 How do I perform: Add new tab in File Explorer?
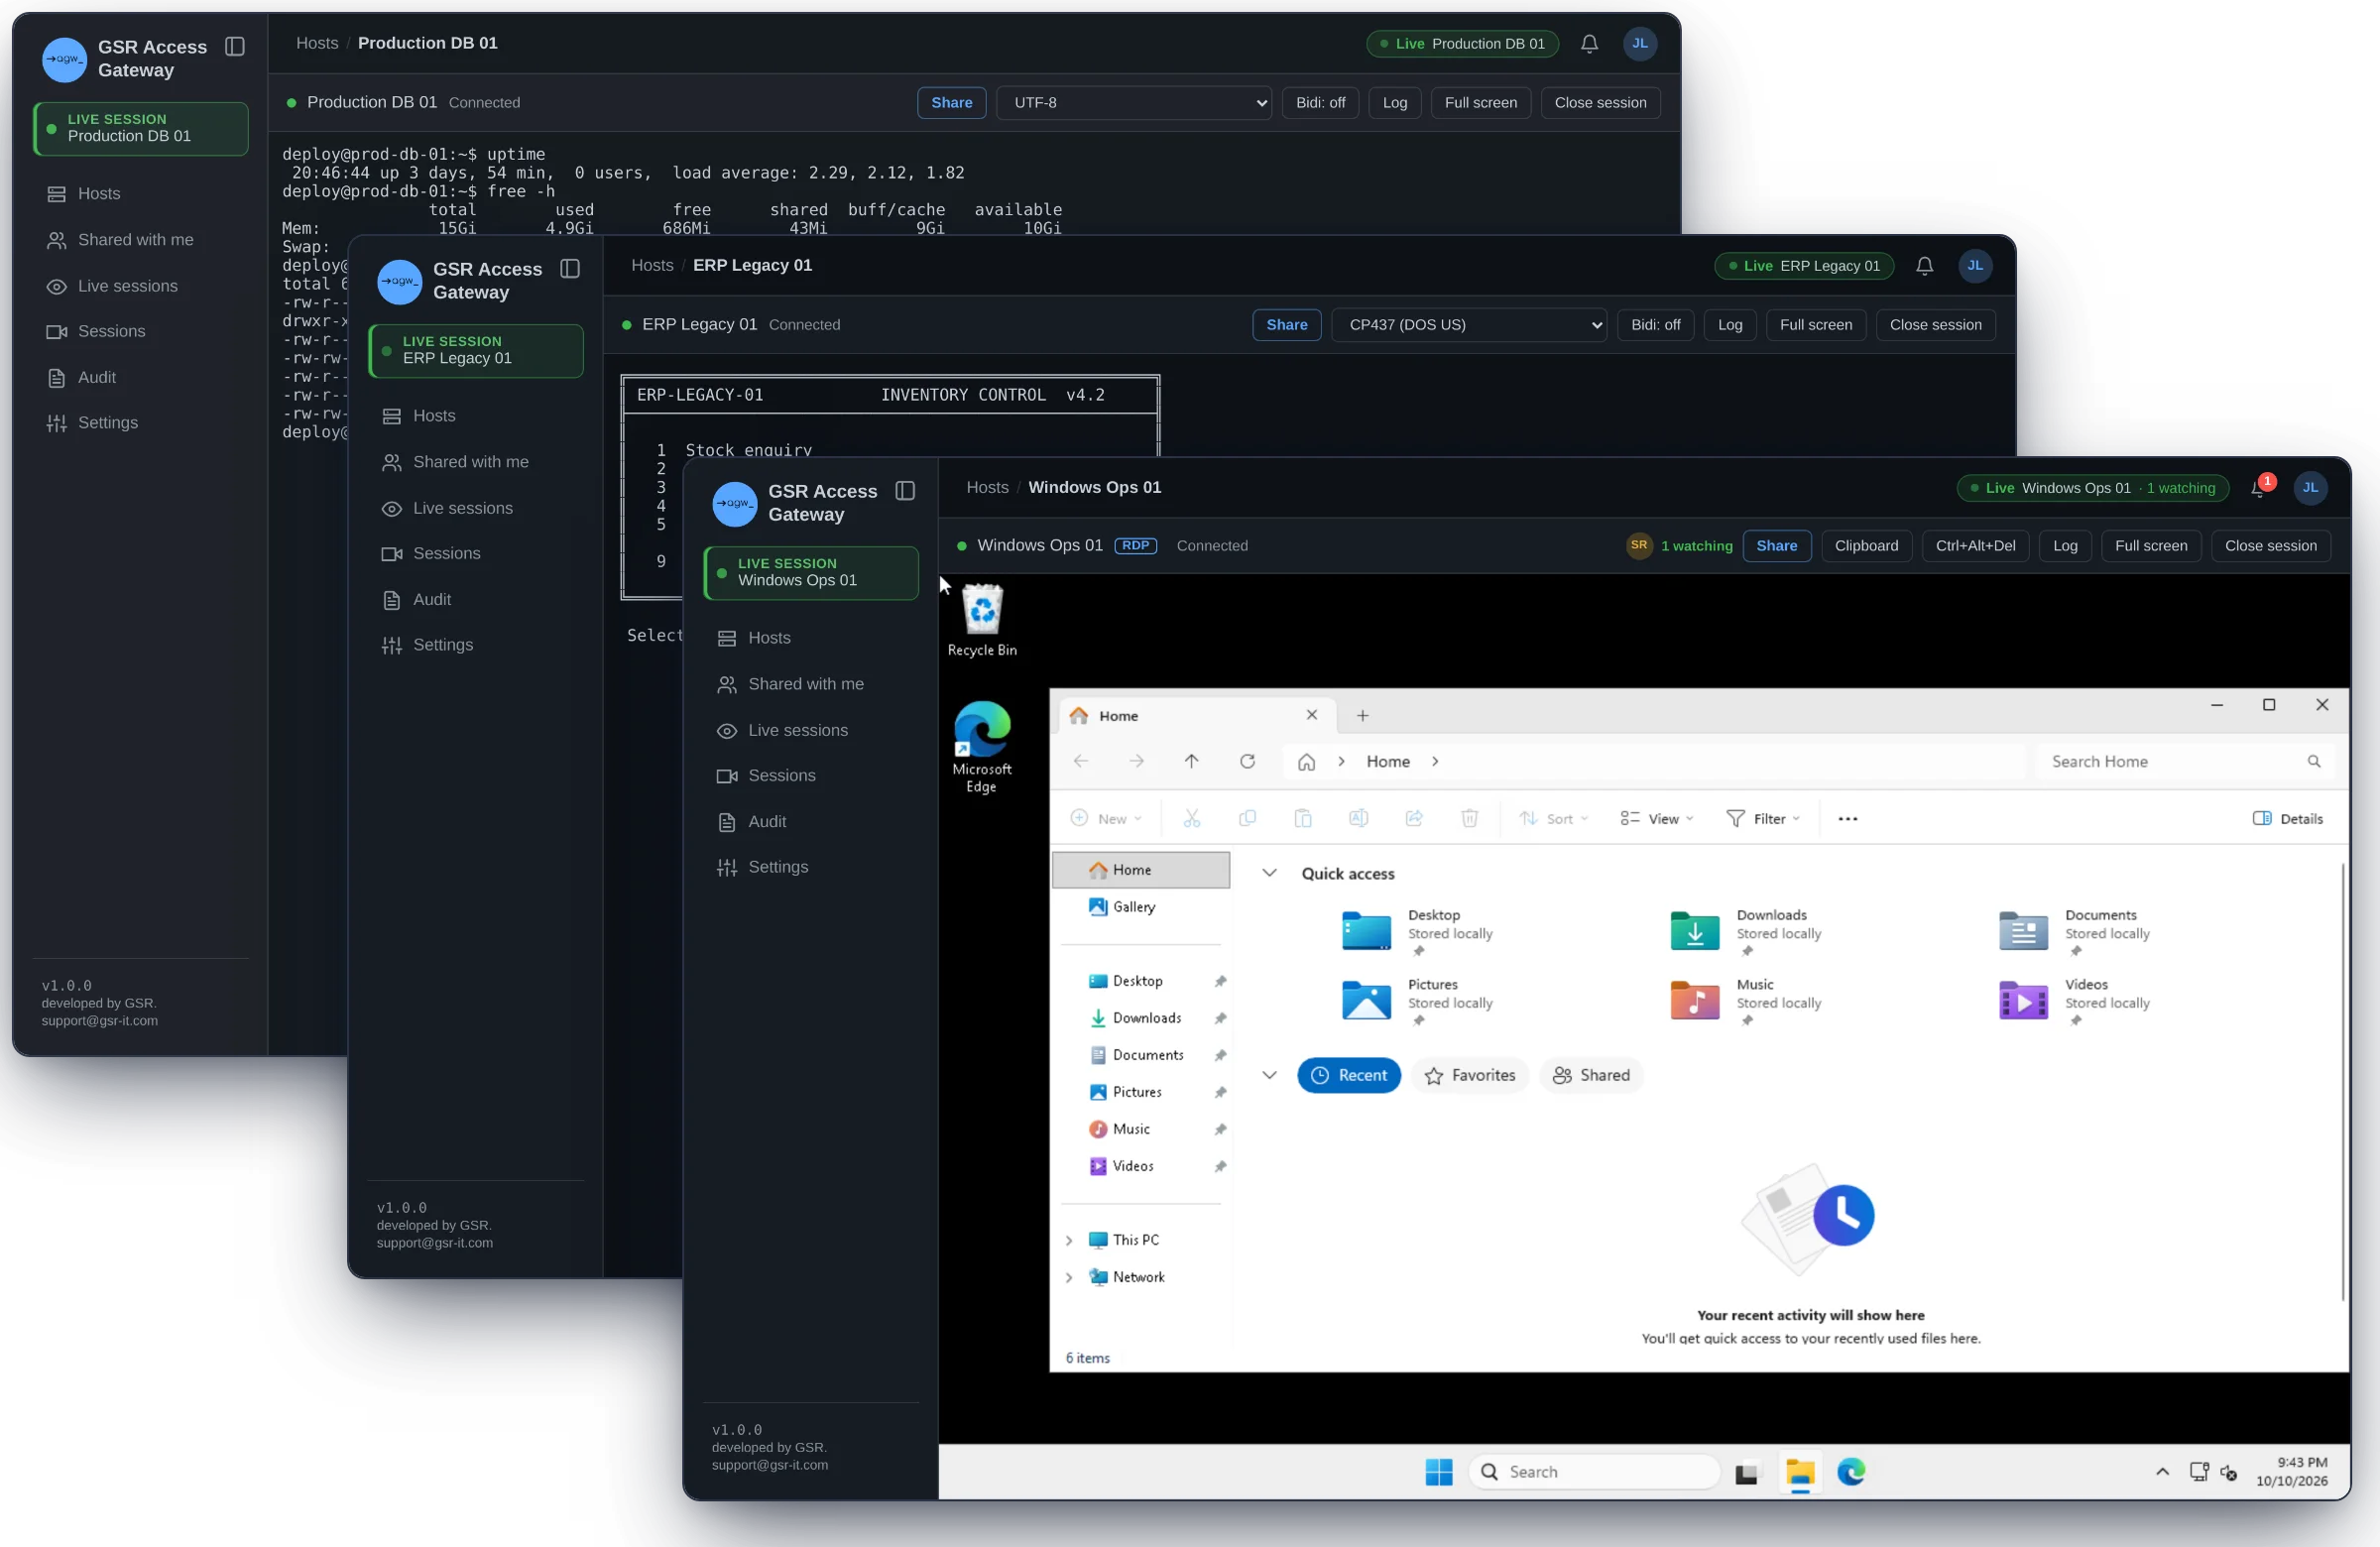tap(1362, 716)
